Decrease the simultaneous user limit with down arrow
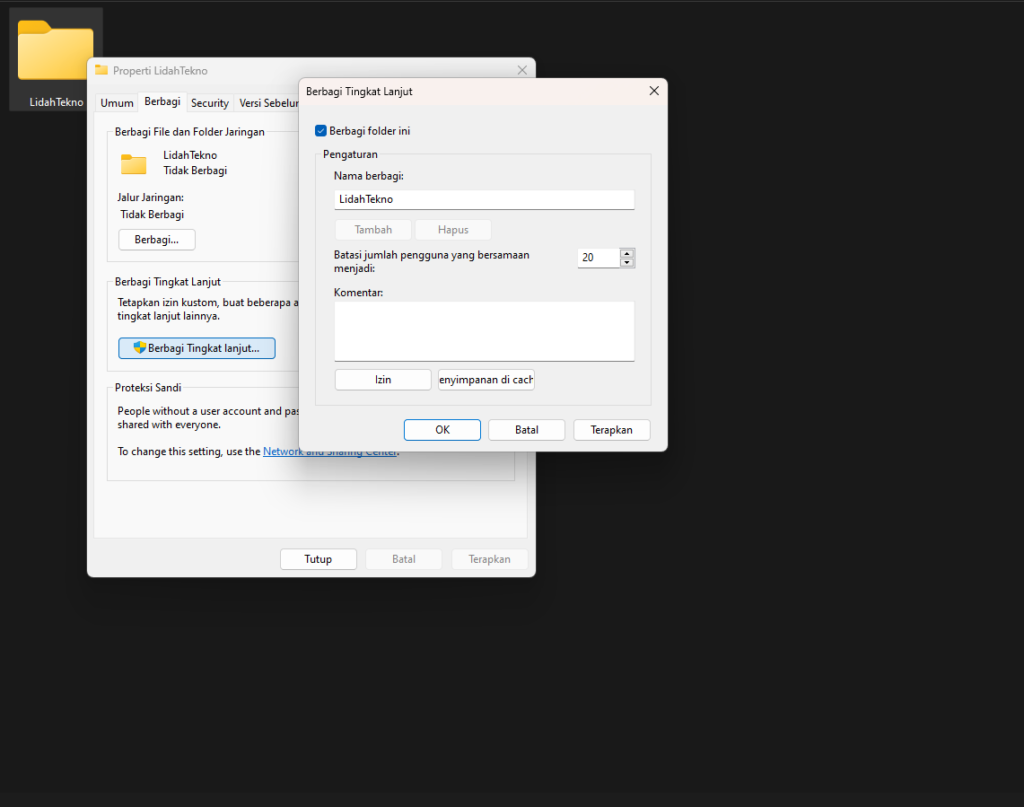This screenshot has height=807, width=1024. [627, 262]
